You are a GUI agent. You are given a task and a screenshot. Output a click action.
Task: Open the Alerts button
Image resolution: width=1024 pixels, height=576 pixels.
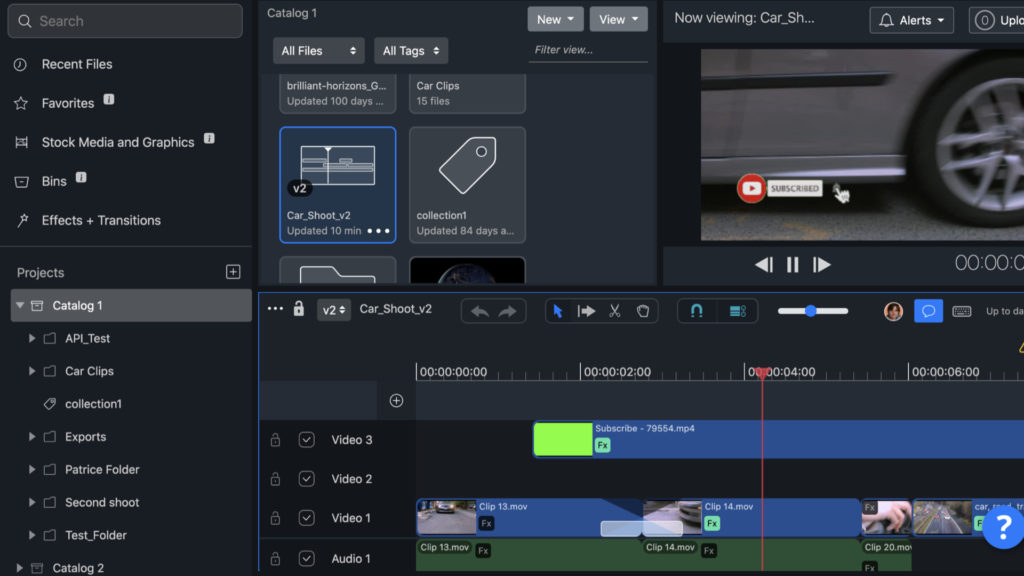click(x=911, y=20)
